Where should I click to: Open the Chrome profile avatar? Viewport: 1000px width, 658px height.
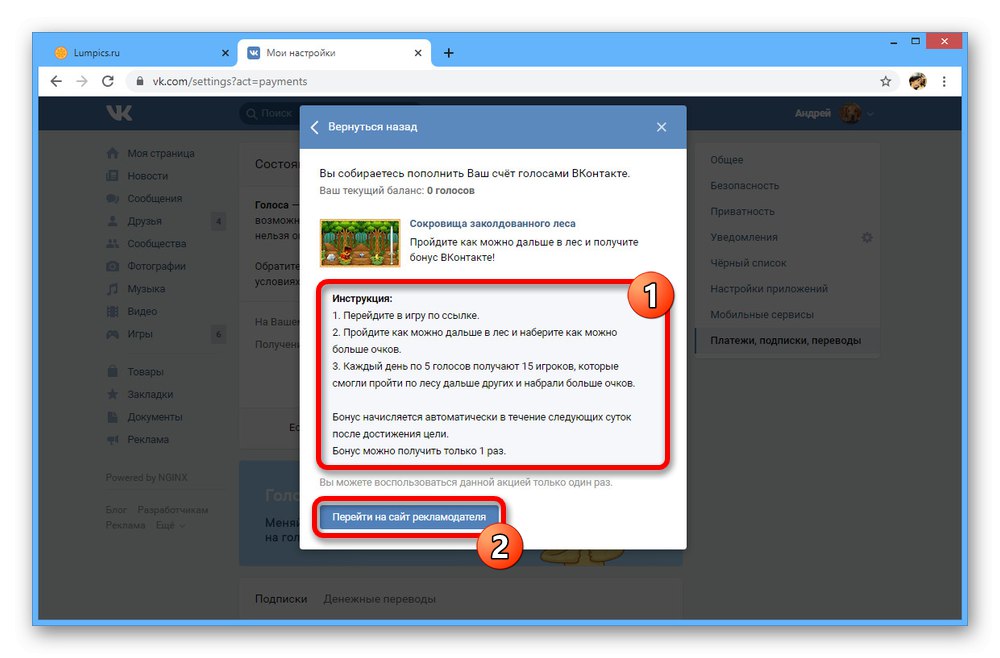917,81
